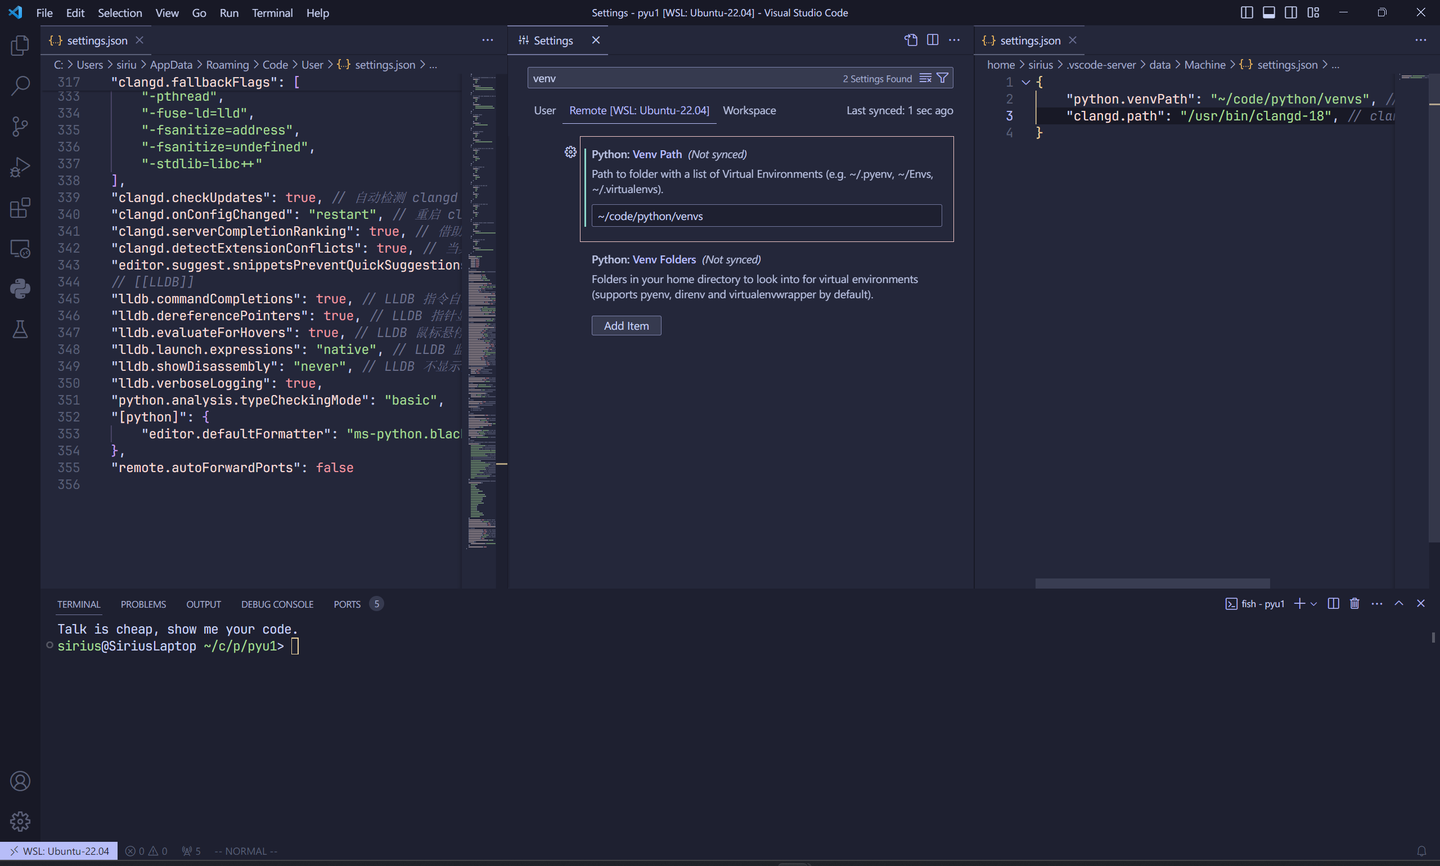This screenshot has width=1440, height=866.
Task: Open the Remote Explorer view
Action: (20, 248)
